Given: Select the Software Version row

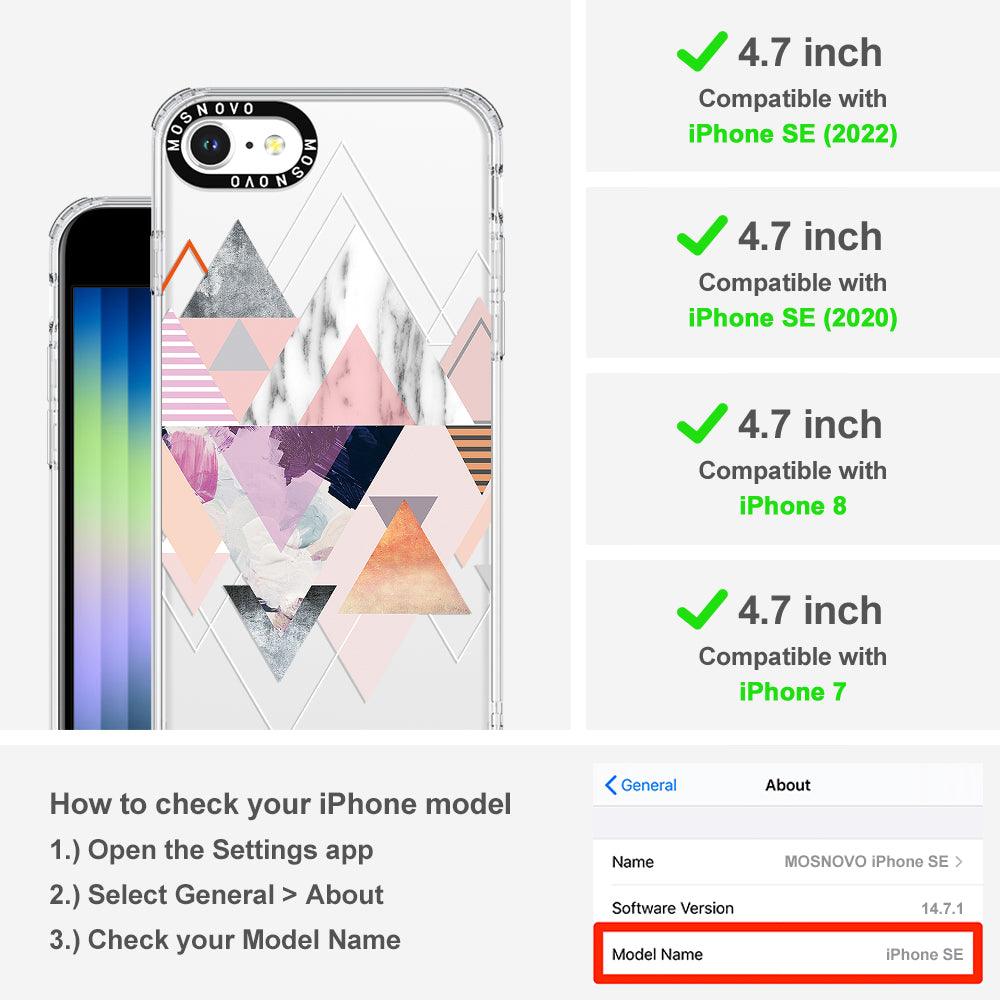Looking at the screenshot, I should coord(788,908).
